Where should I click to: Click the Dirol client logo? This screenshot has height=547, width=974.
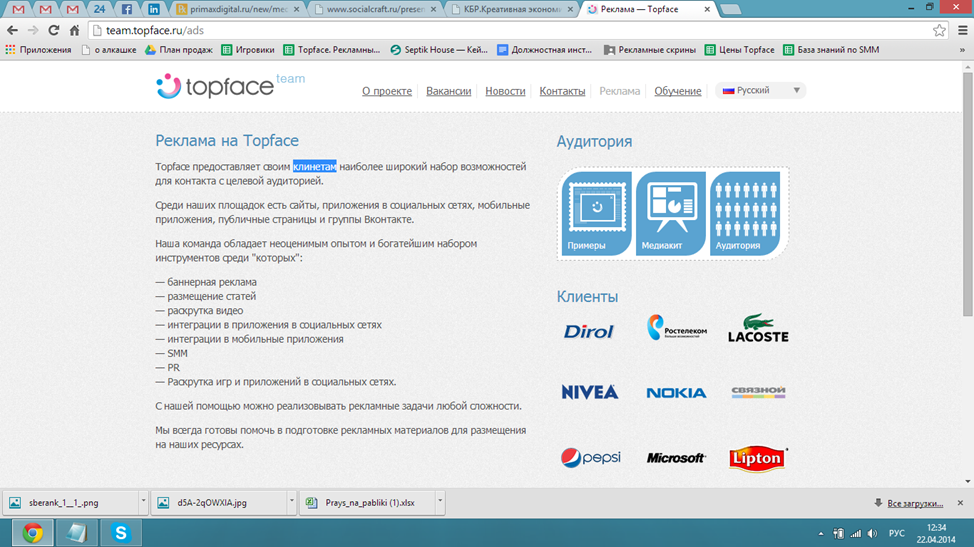click(x=589, y=332)
